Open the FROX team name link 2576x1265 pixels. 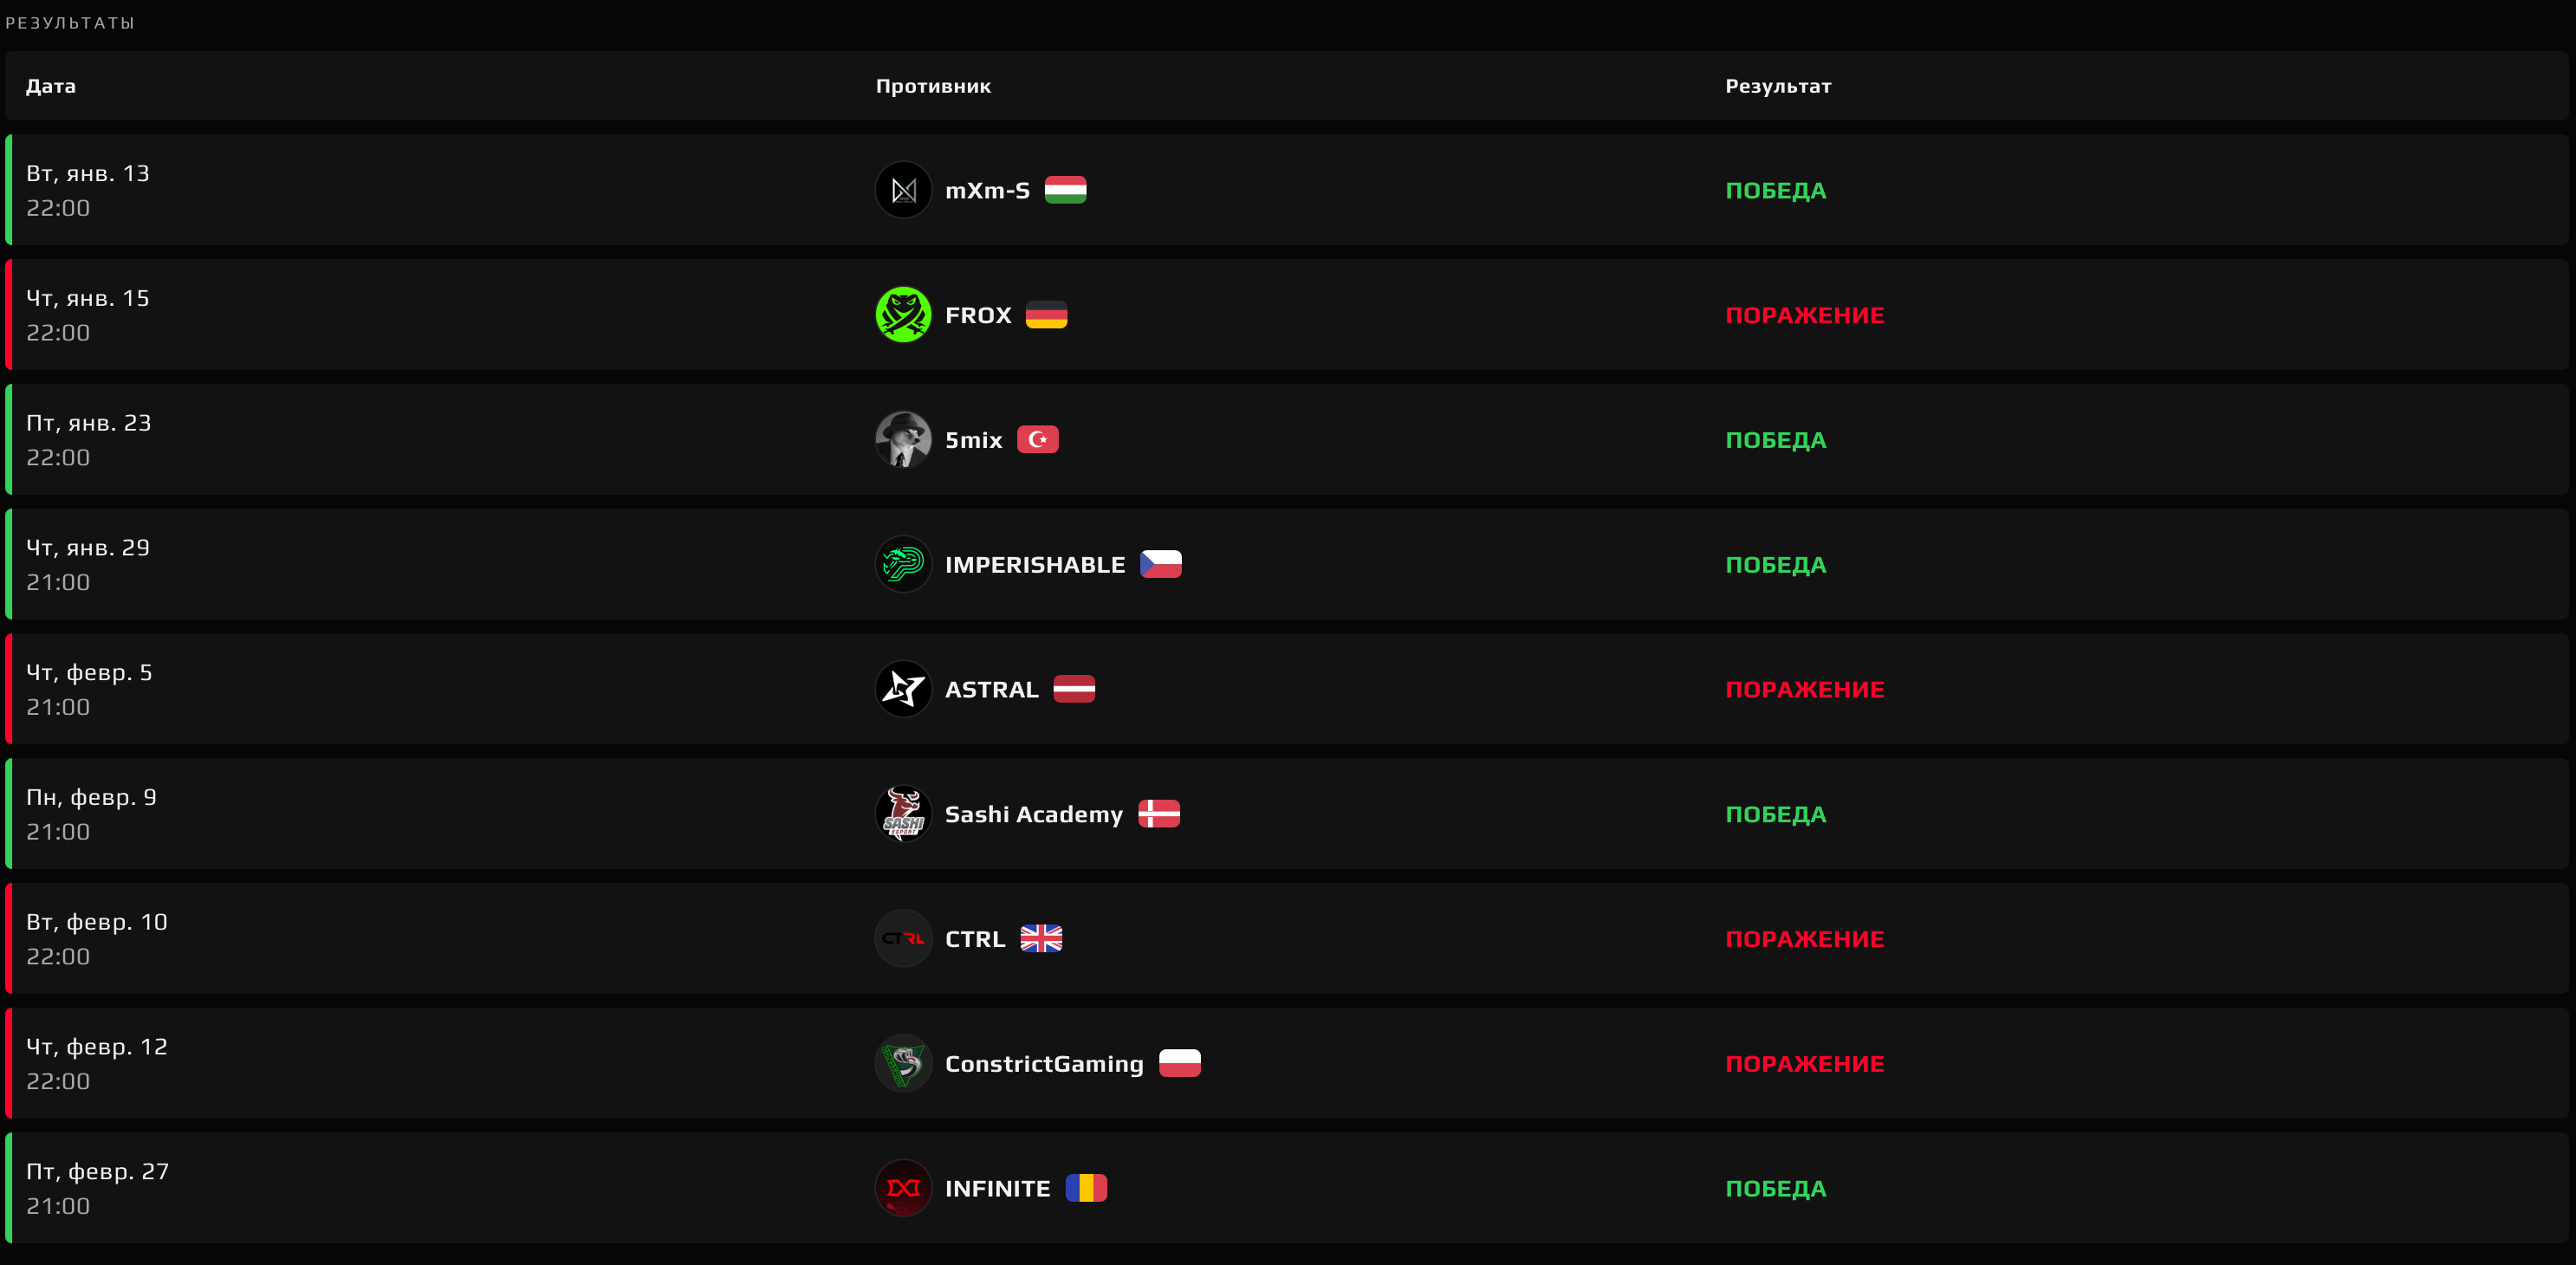[x=978, y=315]
